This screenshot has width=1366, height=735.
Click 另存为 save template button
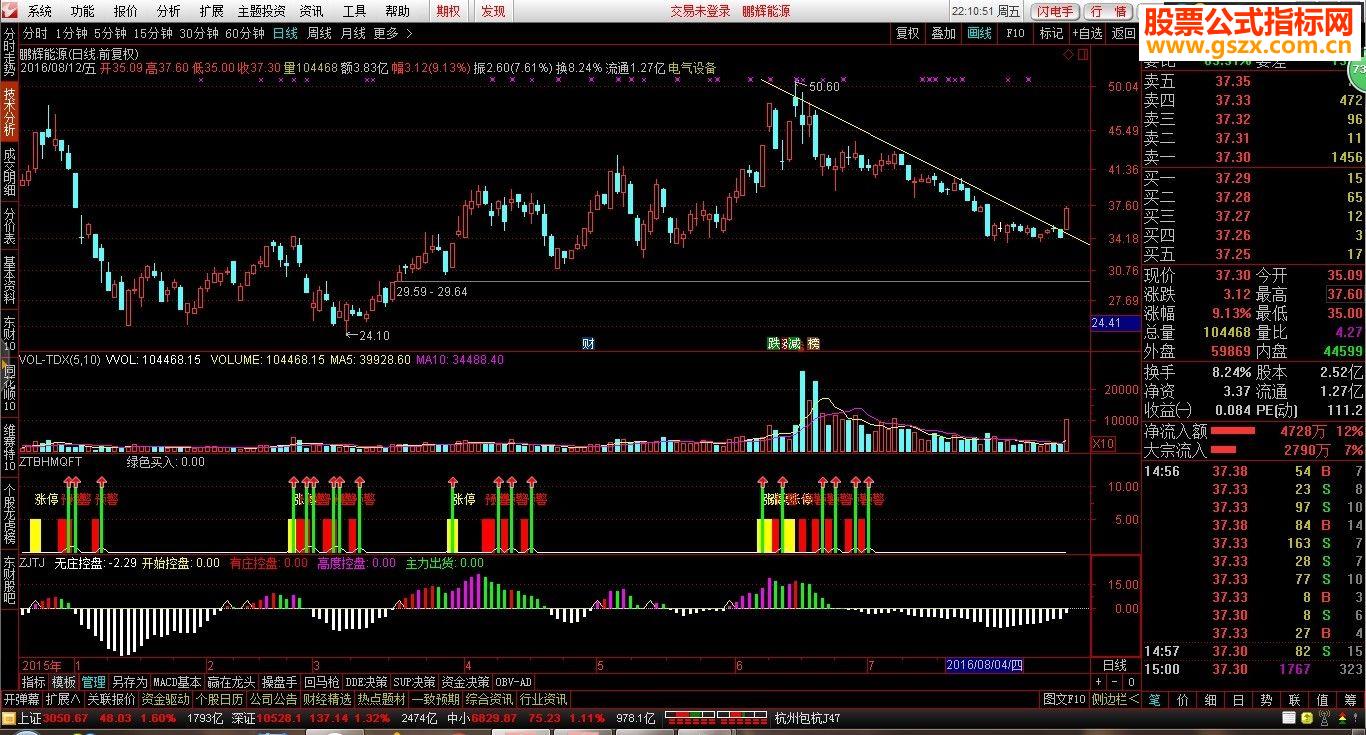point(129,682)
